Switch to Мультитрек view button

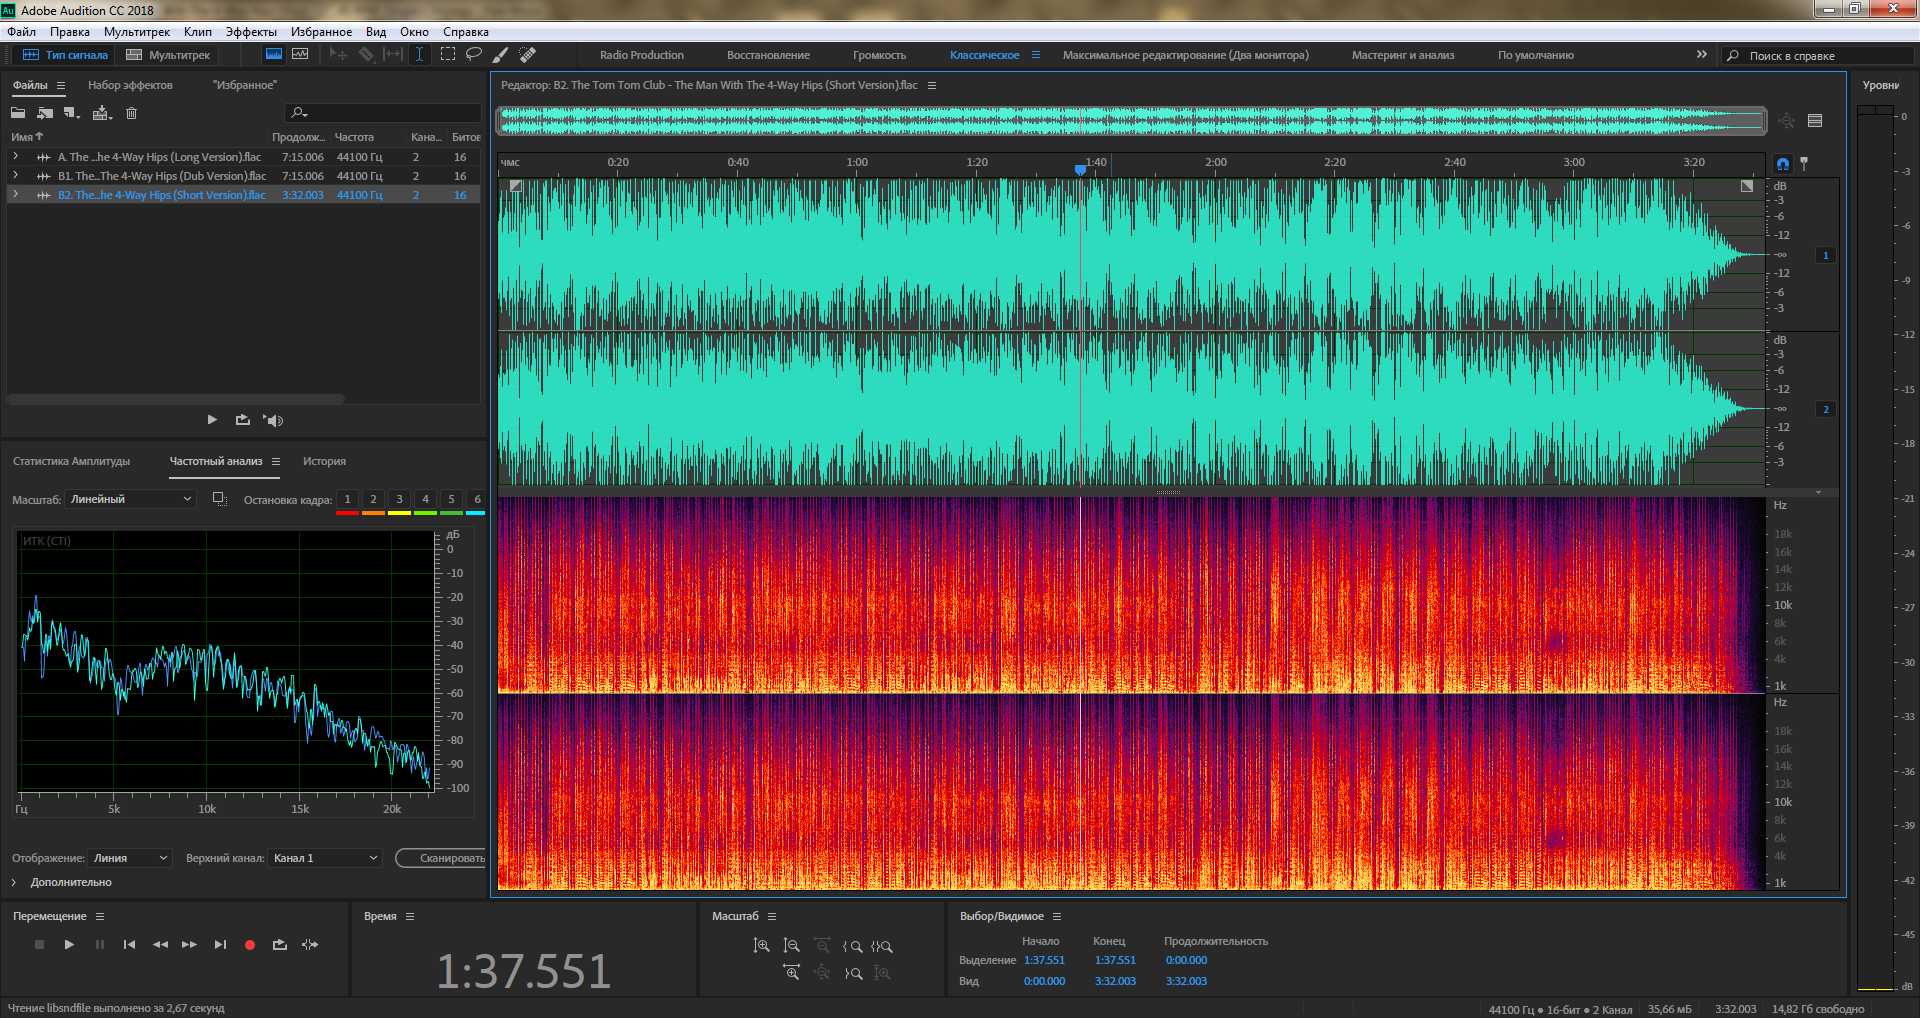click(x=170, y=55)
